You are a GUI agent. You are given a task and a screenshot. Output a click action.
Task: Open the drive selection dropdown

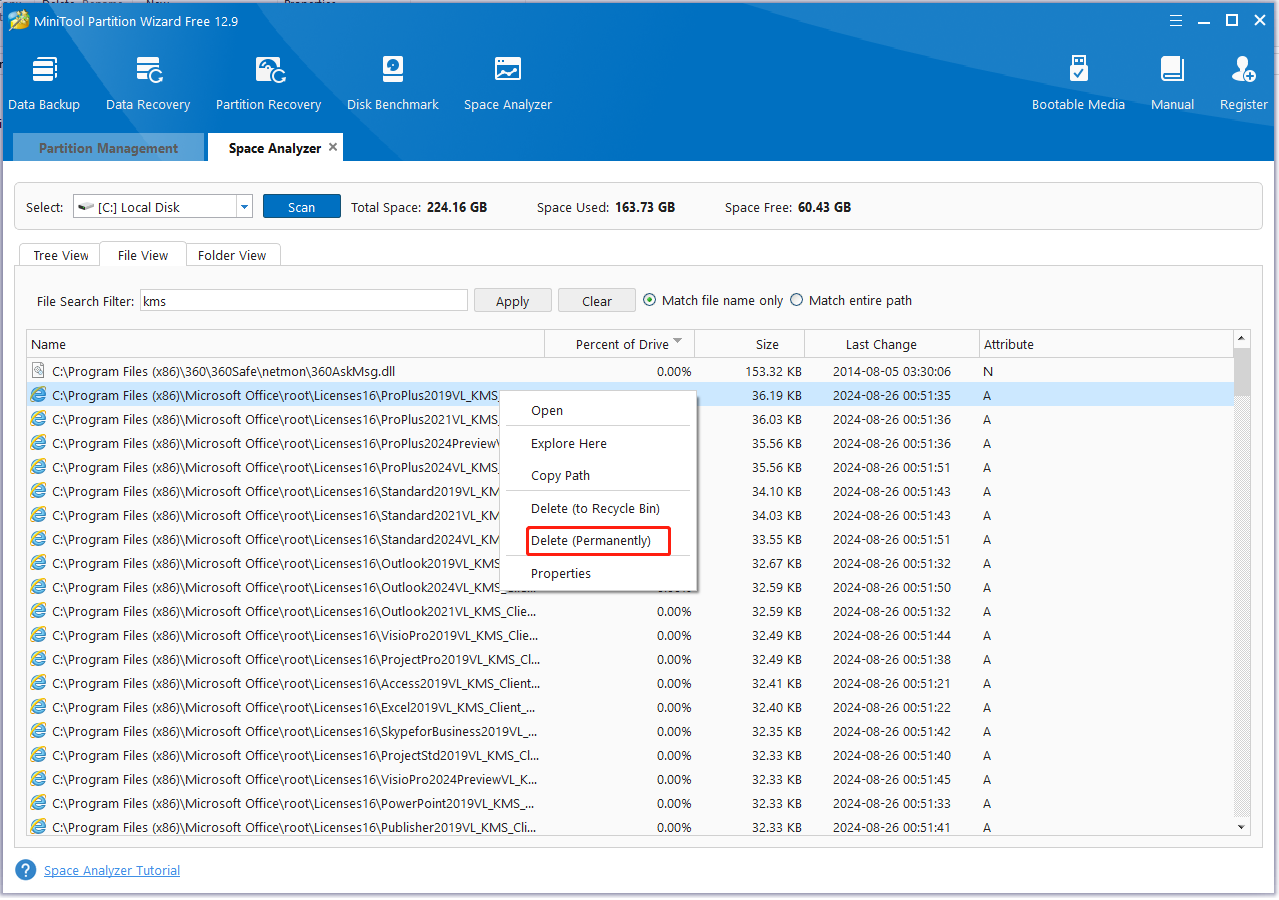[x=244, y=207]
